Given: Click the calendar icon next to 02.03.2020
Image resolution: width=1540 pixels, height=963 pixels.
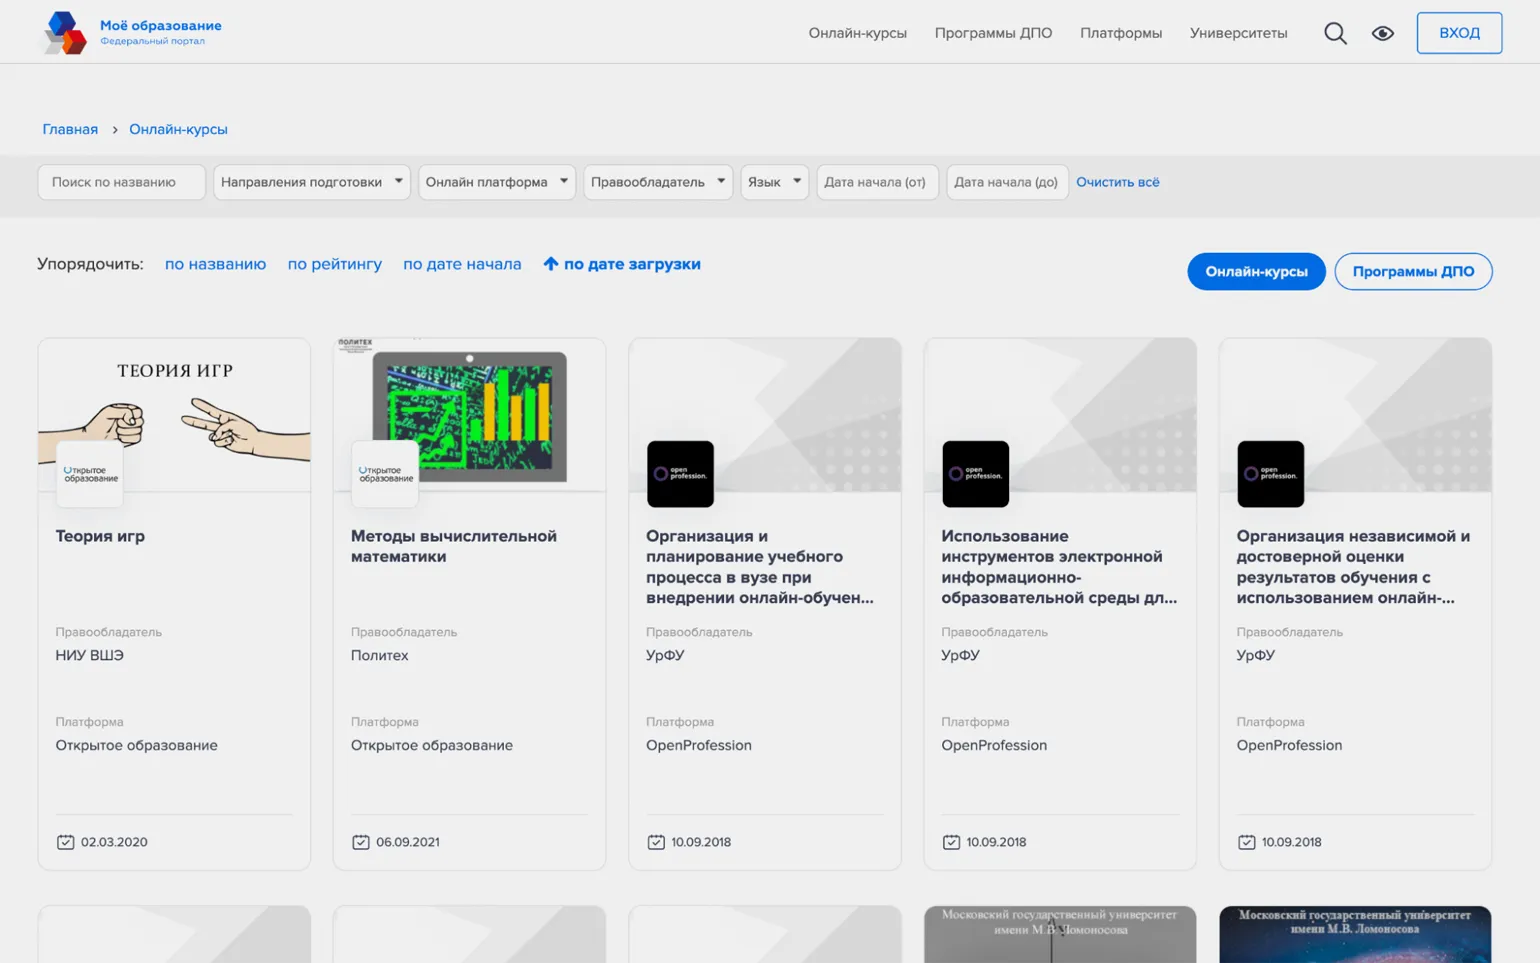Looking at the screenshot, I should coord(66,842).
